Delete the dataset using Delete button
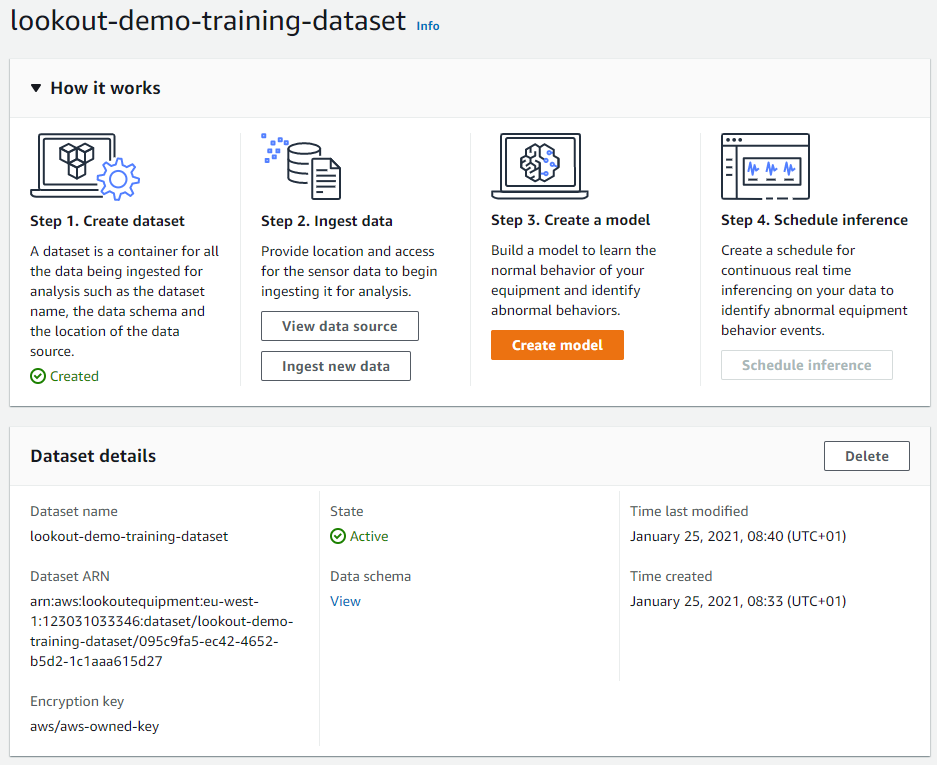 click(866, 456)
